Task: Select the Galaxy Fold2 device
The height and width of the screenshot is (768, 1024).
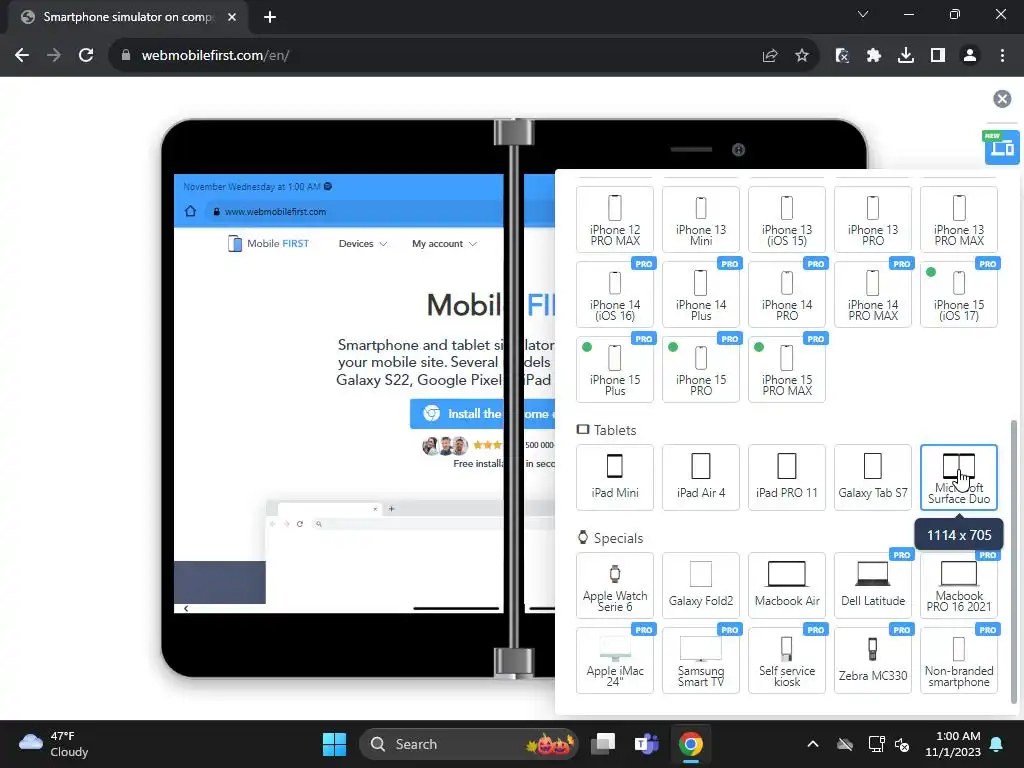Action: (701, 585)
